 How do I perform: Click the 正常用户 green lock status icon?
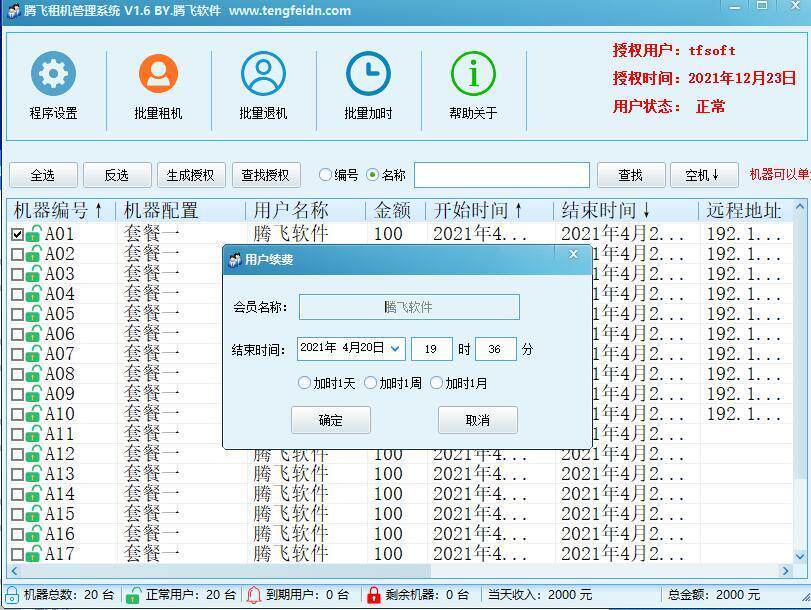tap(132, 596)
